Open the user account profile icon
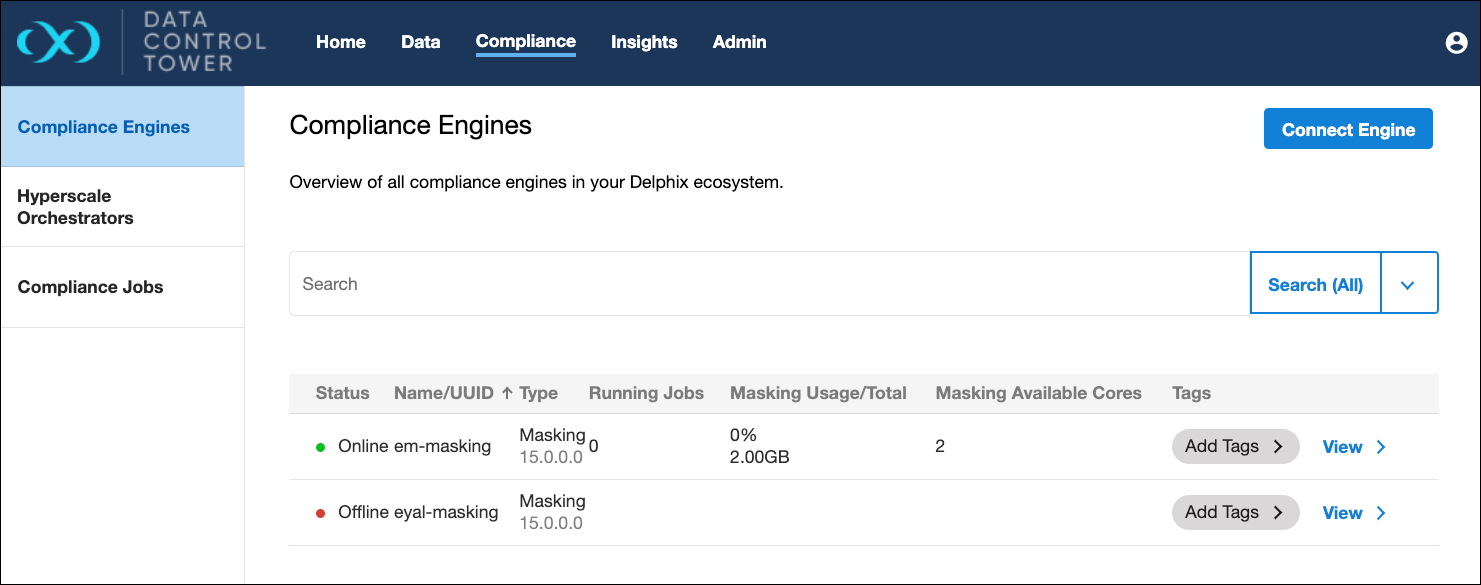Screen dimensions: 1481x585 pyautogui.click(x=1455, y=42)
